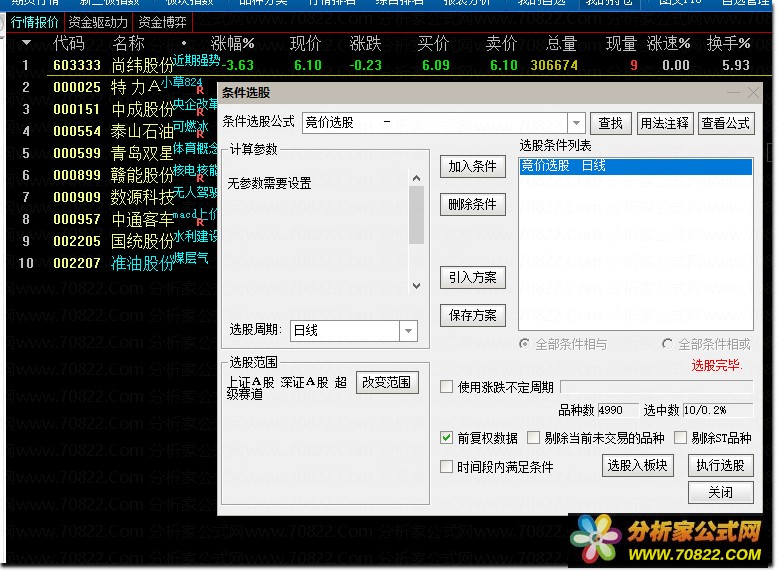Switch to the 行情报价 tab
This screenshot has width=778, height=571.
tap(35, 22)
